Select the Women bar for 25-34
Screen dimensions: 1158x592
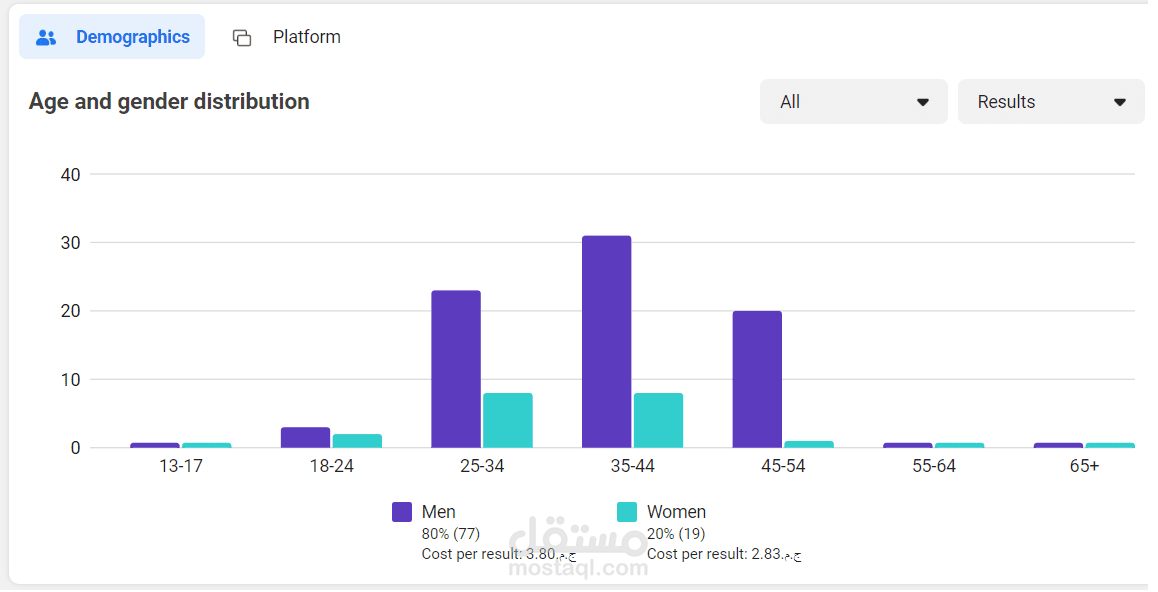point(507,420)
